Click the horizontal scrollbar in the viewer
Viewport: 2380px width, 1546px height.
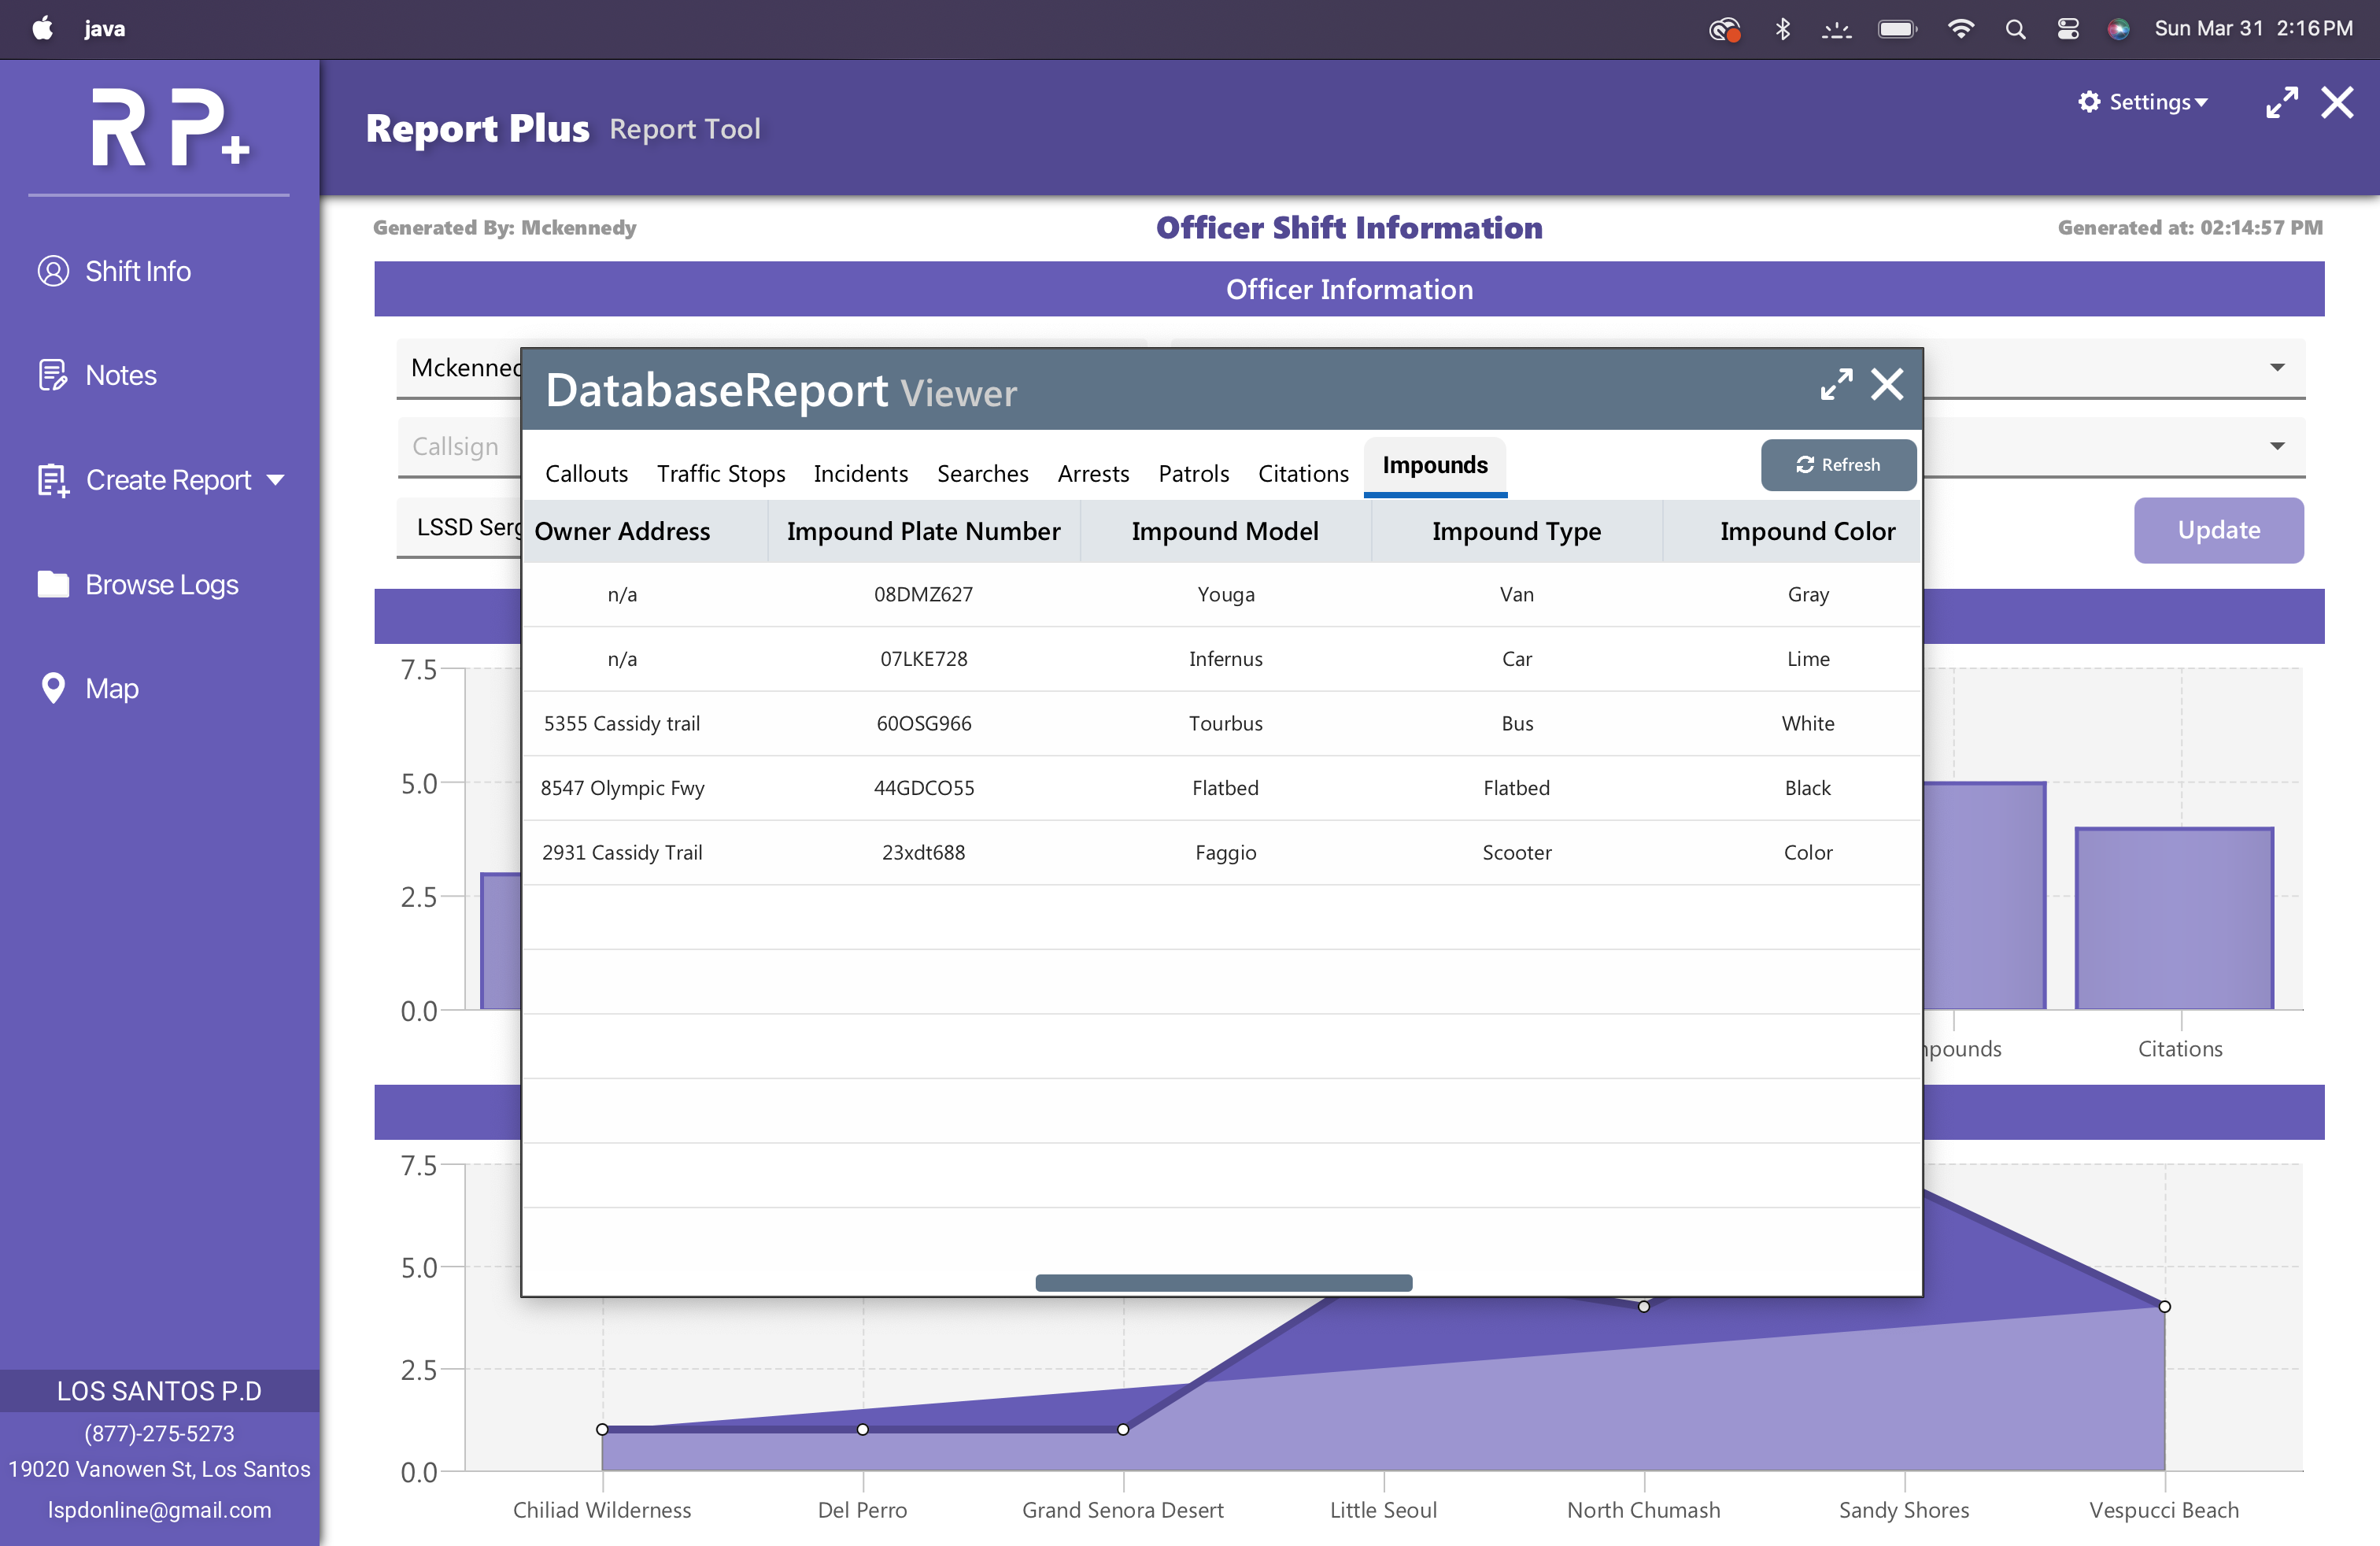1223,1283
